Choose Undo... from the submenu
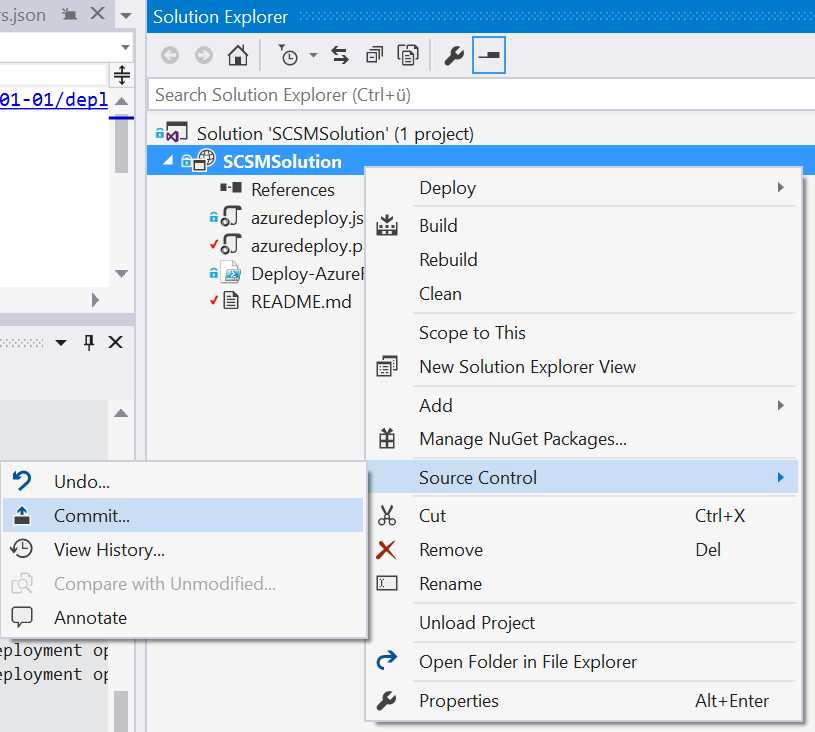This screenshot has width=815, height=732. click(82, 482)
